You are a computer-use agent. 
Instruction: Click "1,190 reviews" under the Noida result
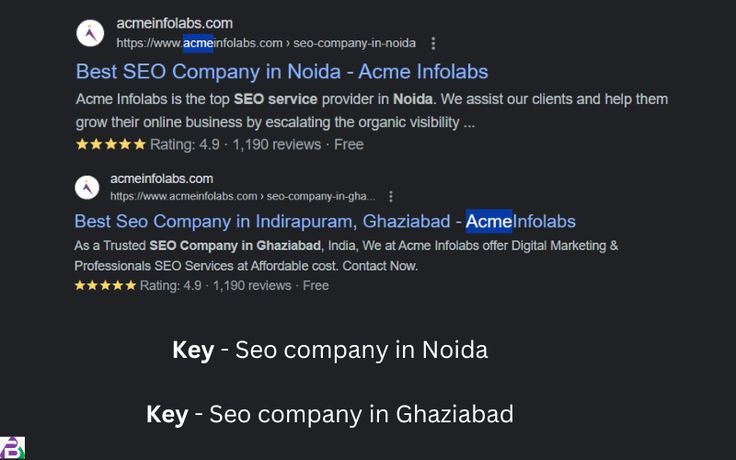click(x=276, y=144)
